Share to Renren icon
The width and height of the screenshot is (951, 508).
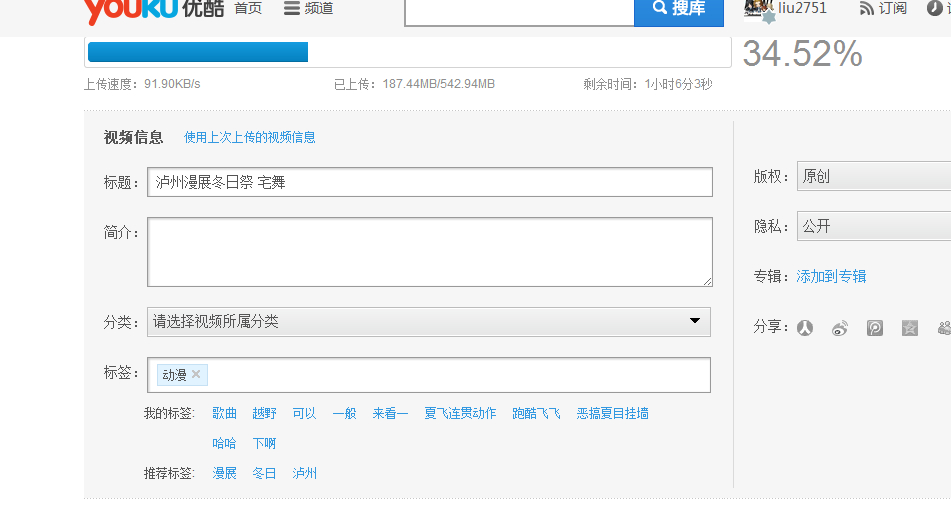click(805, 328)
